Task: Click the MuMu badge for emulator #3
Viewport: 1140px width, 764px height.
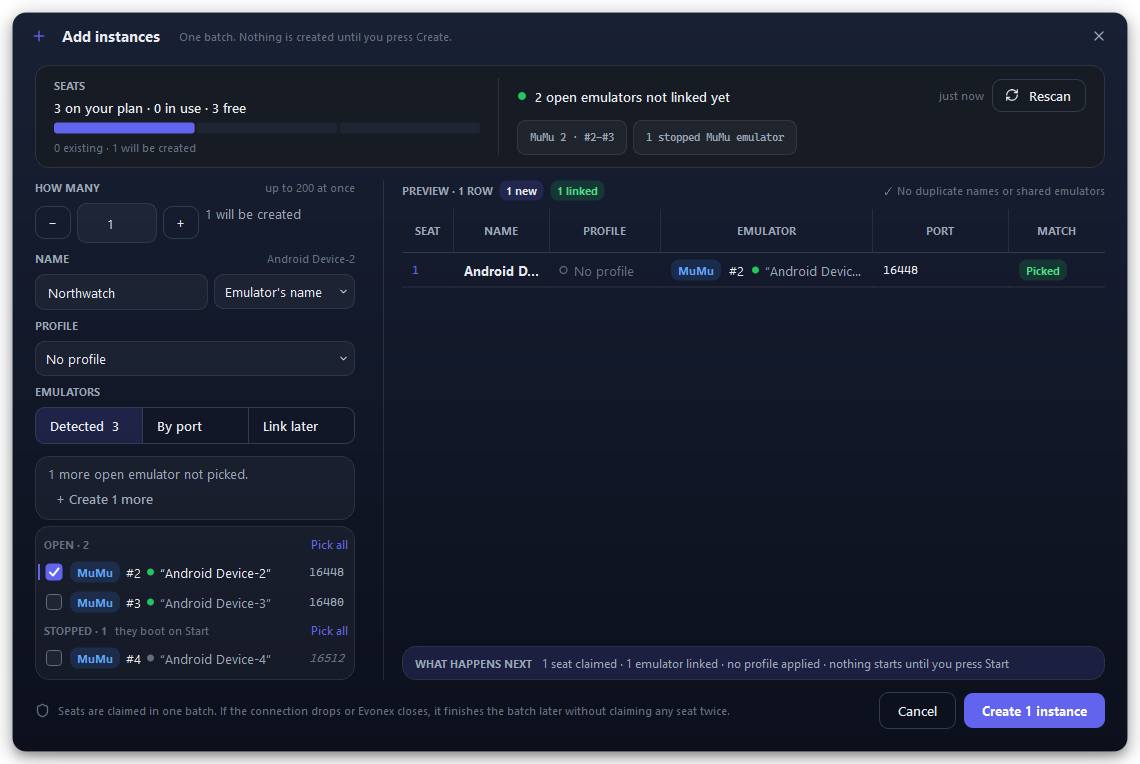Action: click(x=95, y=603)
